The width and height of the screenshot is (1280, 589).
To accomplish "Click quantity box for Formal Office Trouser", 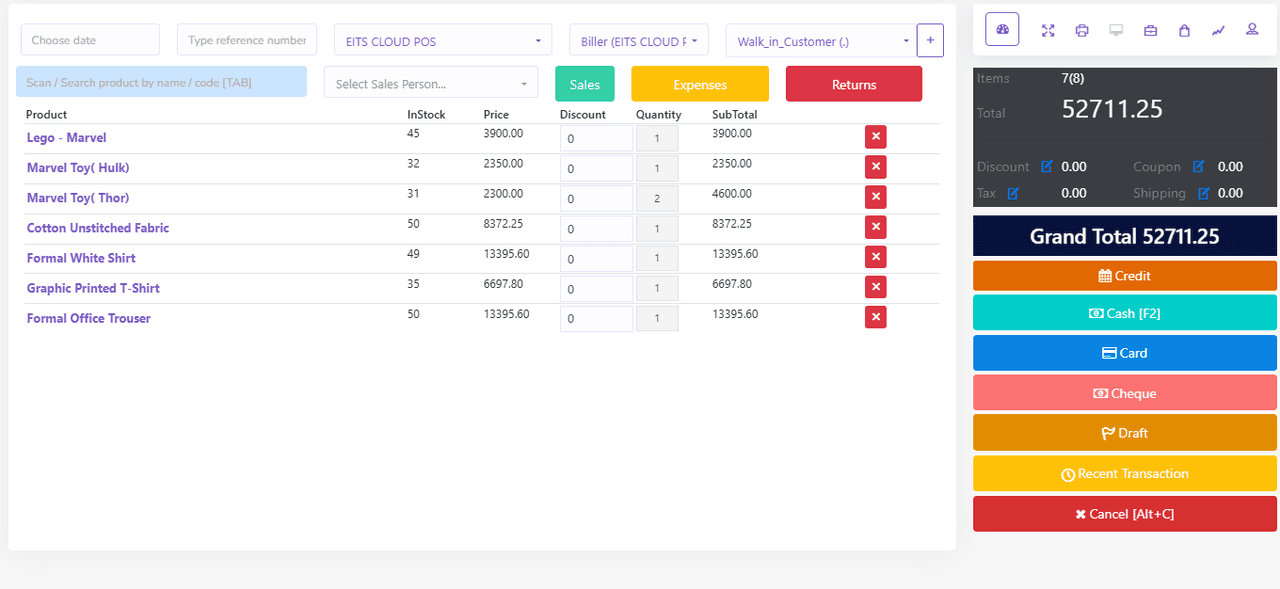I will tap(657, 318).
